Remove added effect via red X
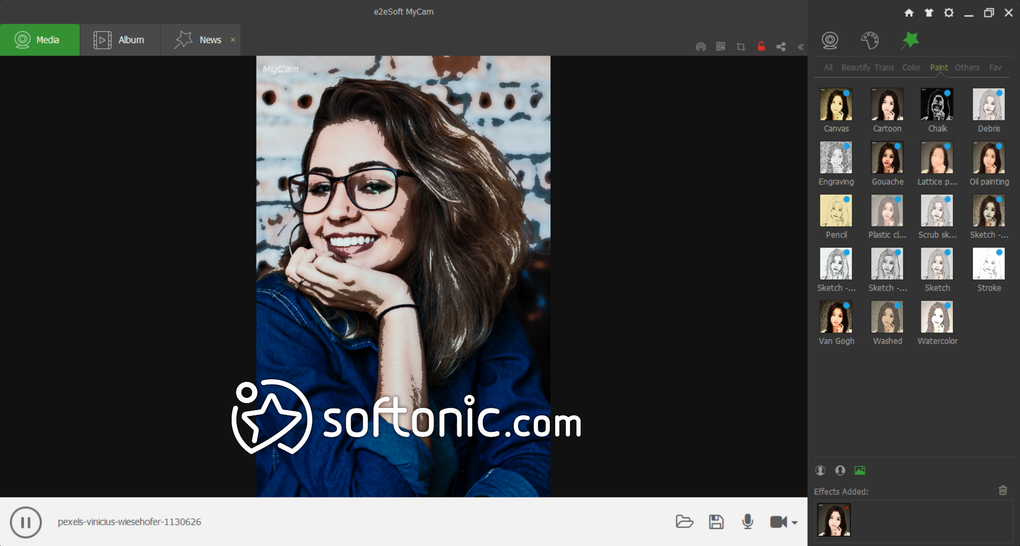Image resolution: width=1020 pixels, height=546 pixels. pyautogui.click(x=846, y=507)
